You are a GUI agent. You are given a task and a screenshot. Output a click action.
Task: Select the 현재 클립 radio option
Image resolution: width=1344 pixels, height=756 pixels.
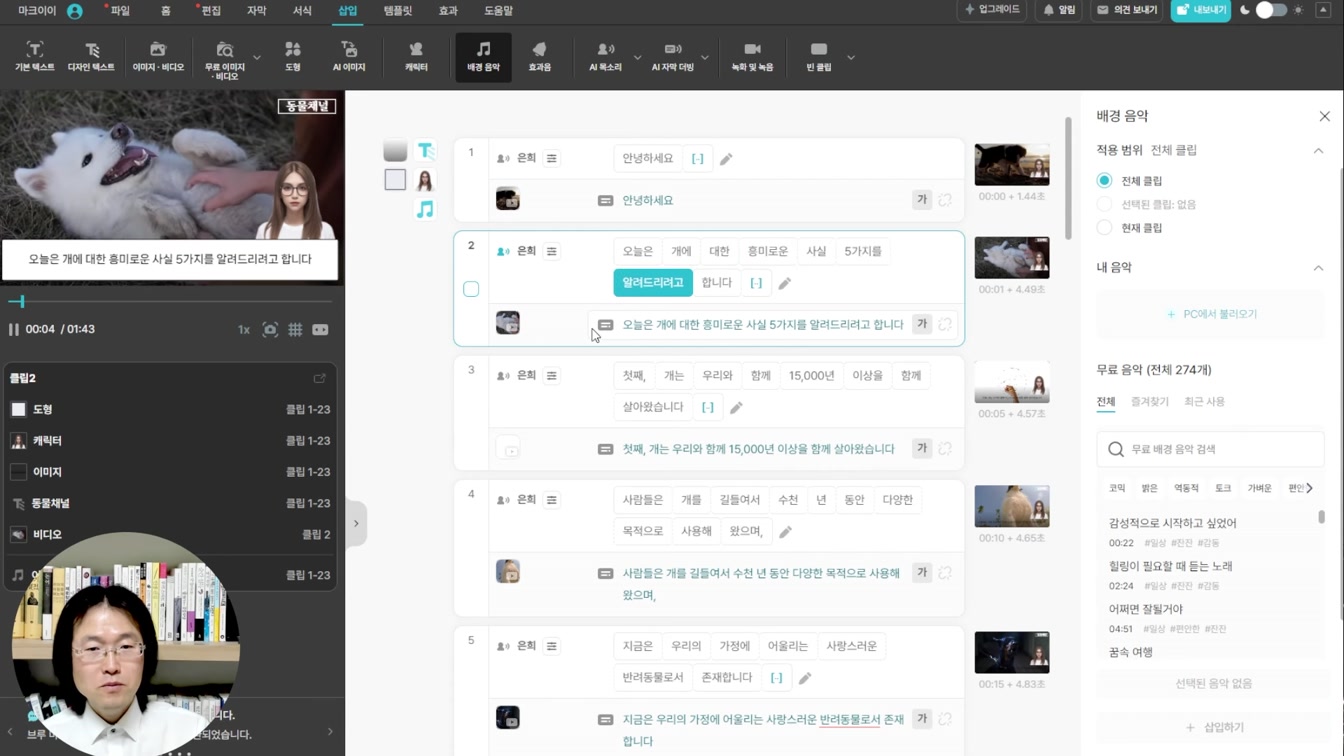point(1104,227)
